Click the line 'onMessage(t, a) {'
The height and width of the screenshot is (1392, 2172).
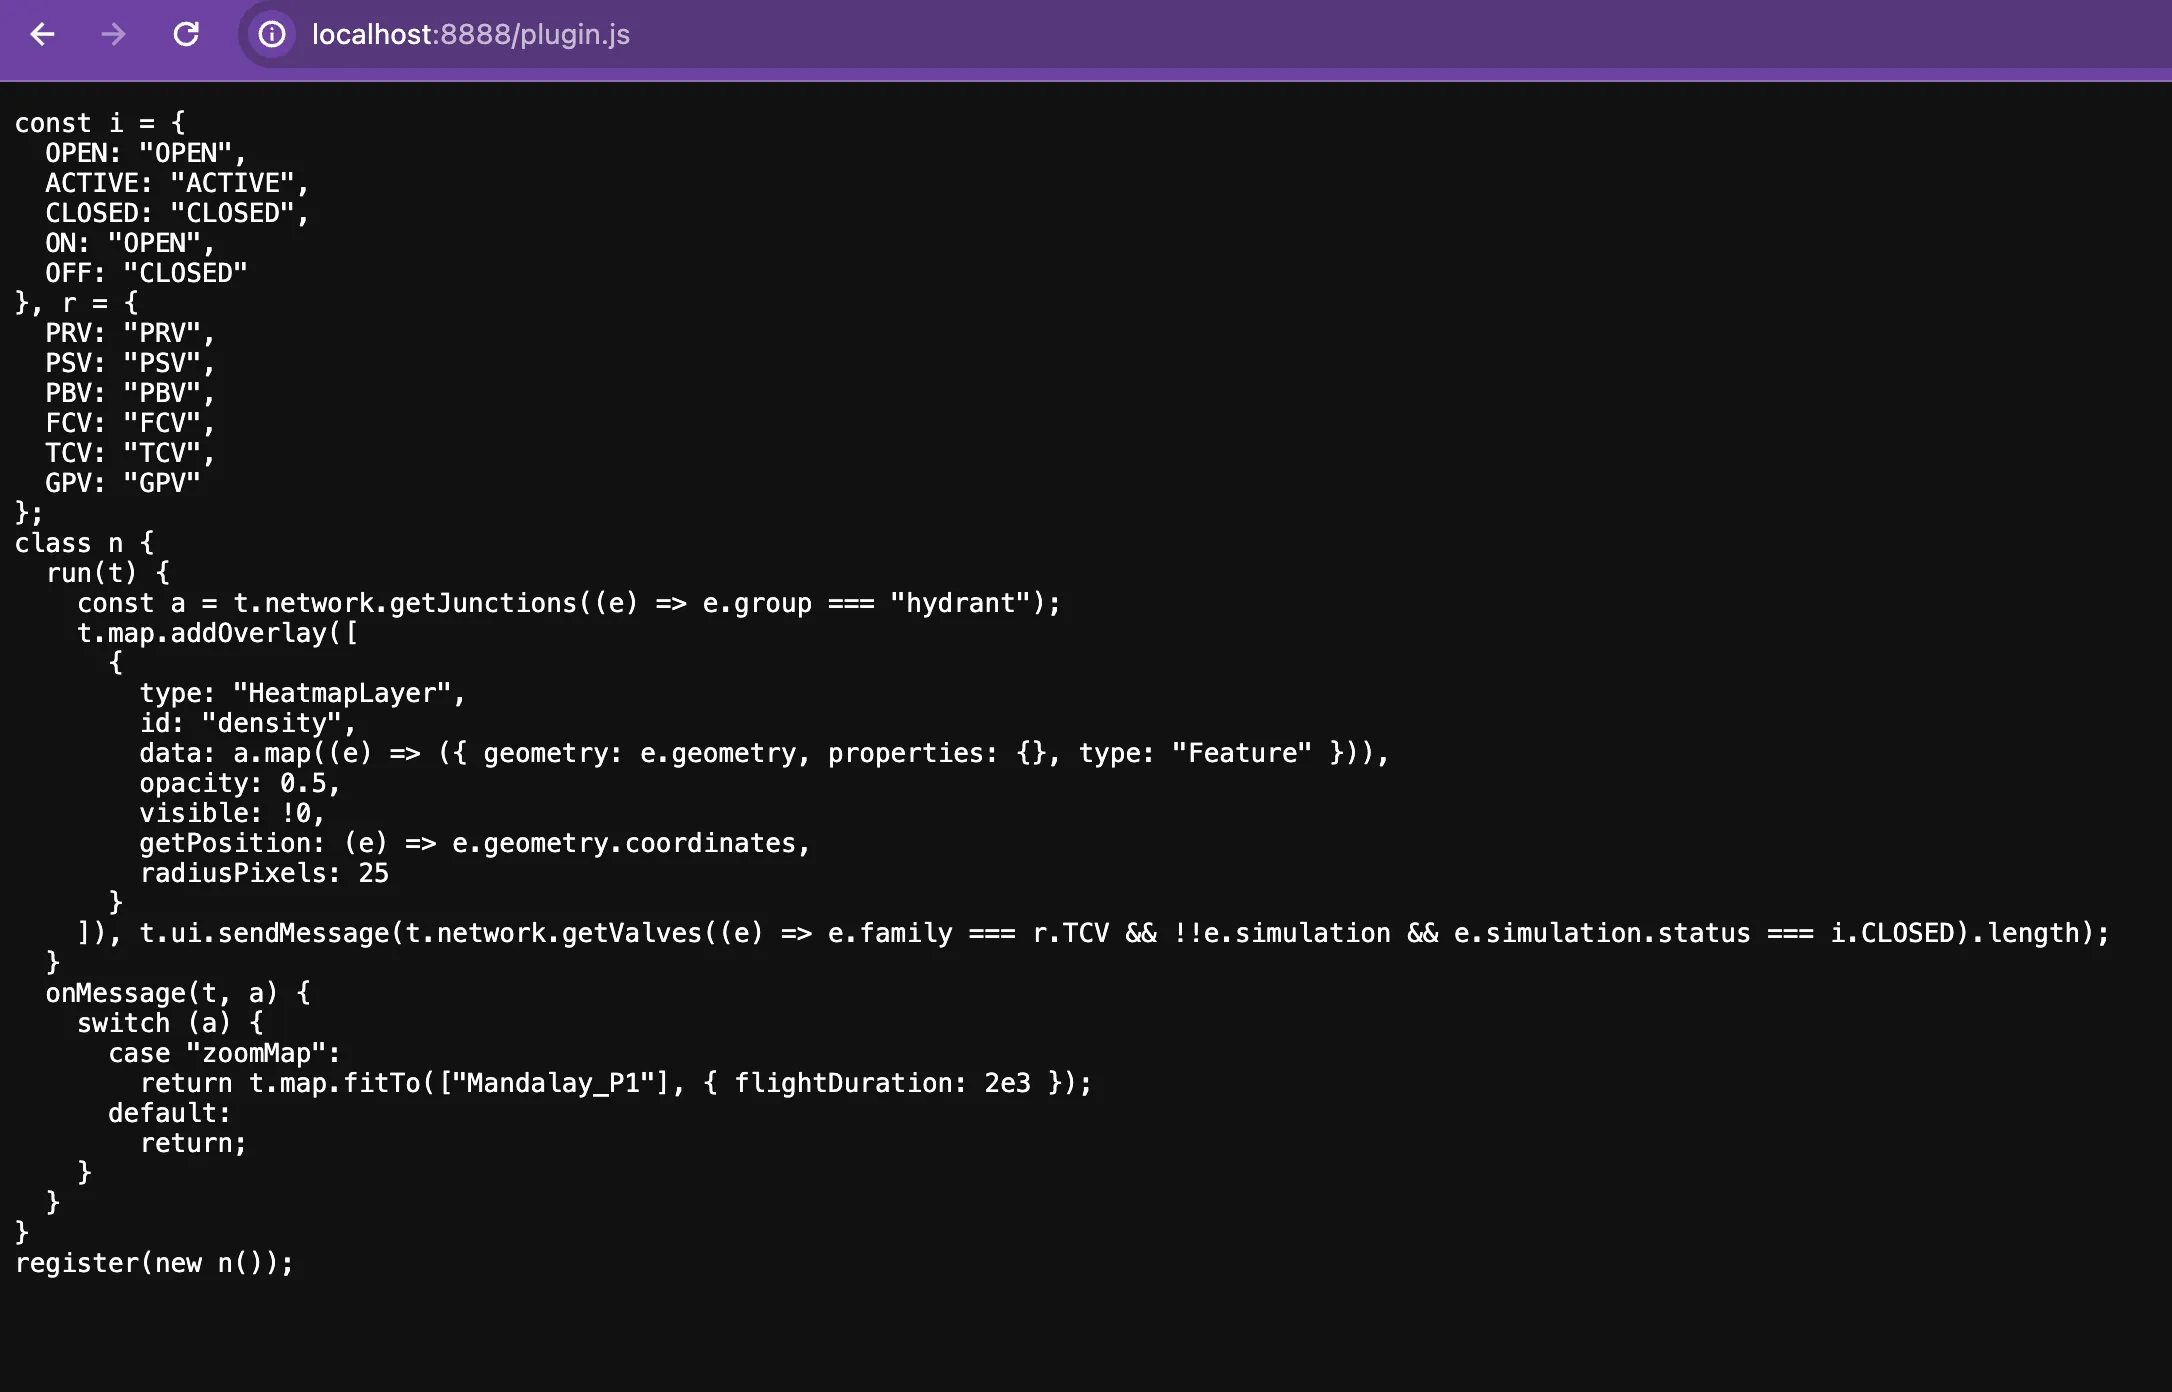point(178,993)
